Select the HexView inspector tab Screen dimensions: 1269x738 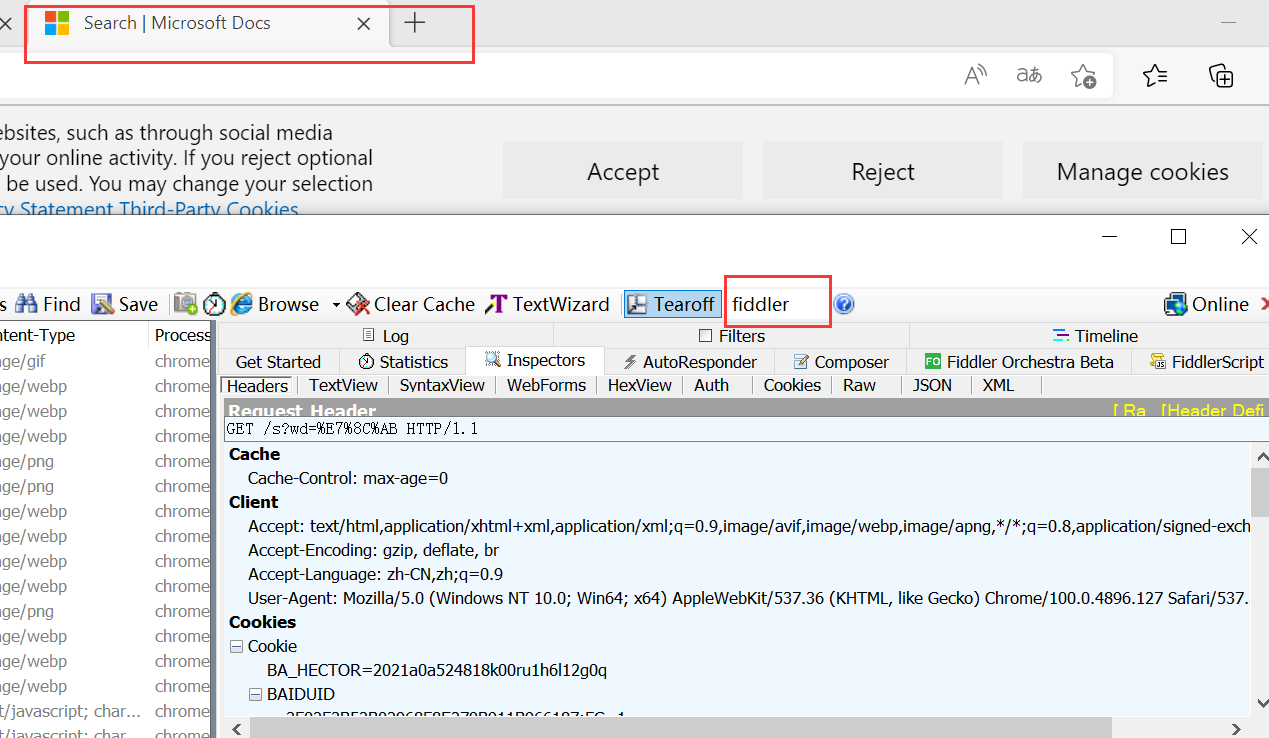[x=640, y=385]
